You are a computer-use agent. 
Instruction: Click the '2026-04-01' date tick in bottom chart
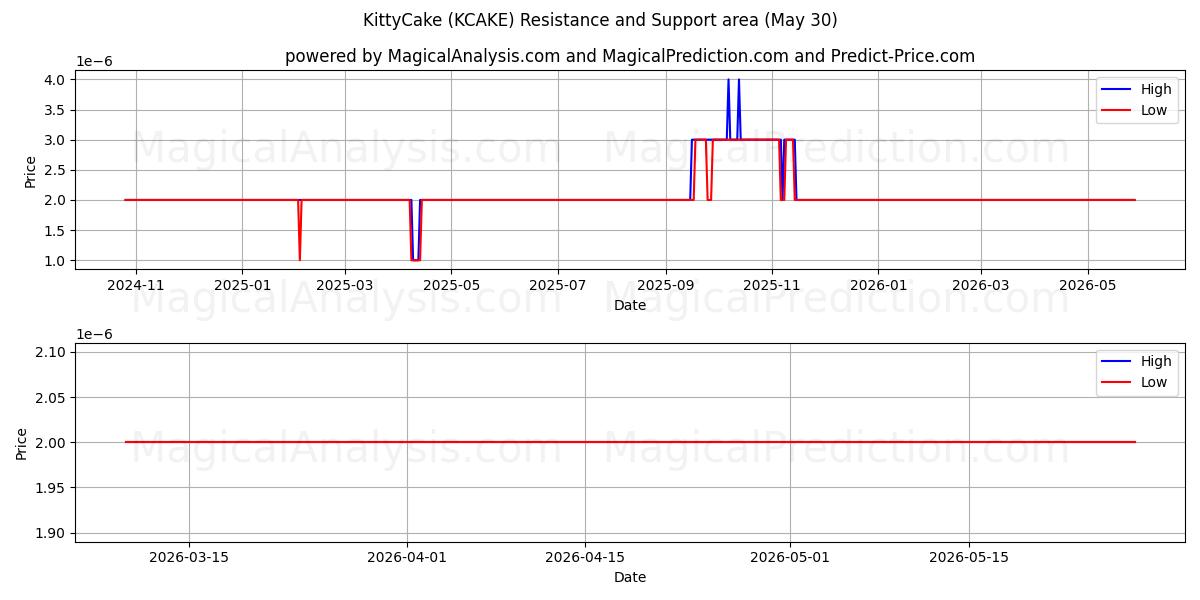coord(407,557)
